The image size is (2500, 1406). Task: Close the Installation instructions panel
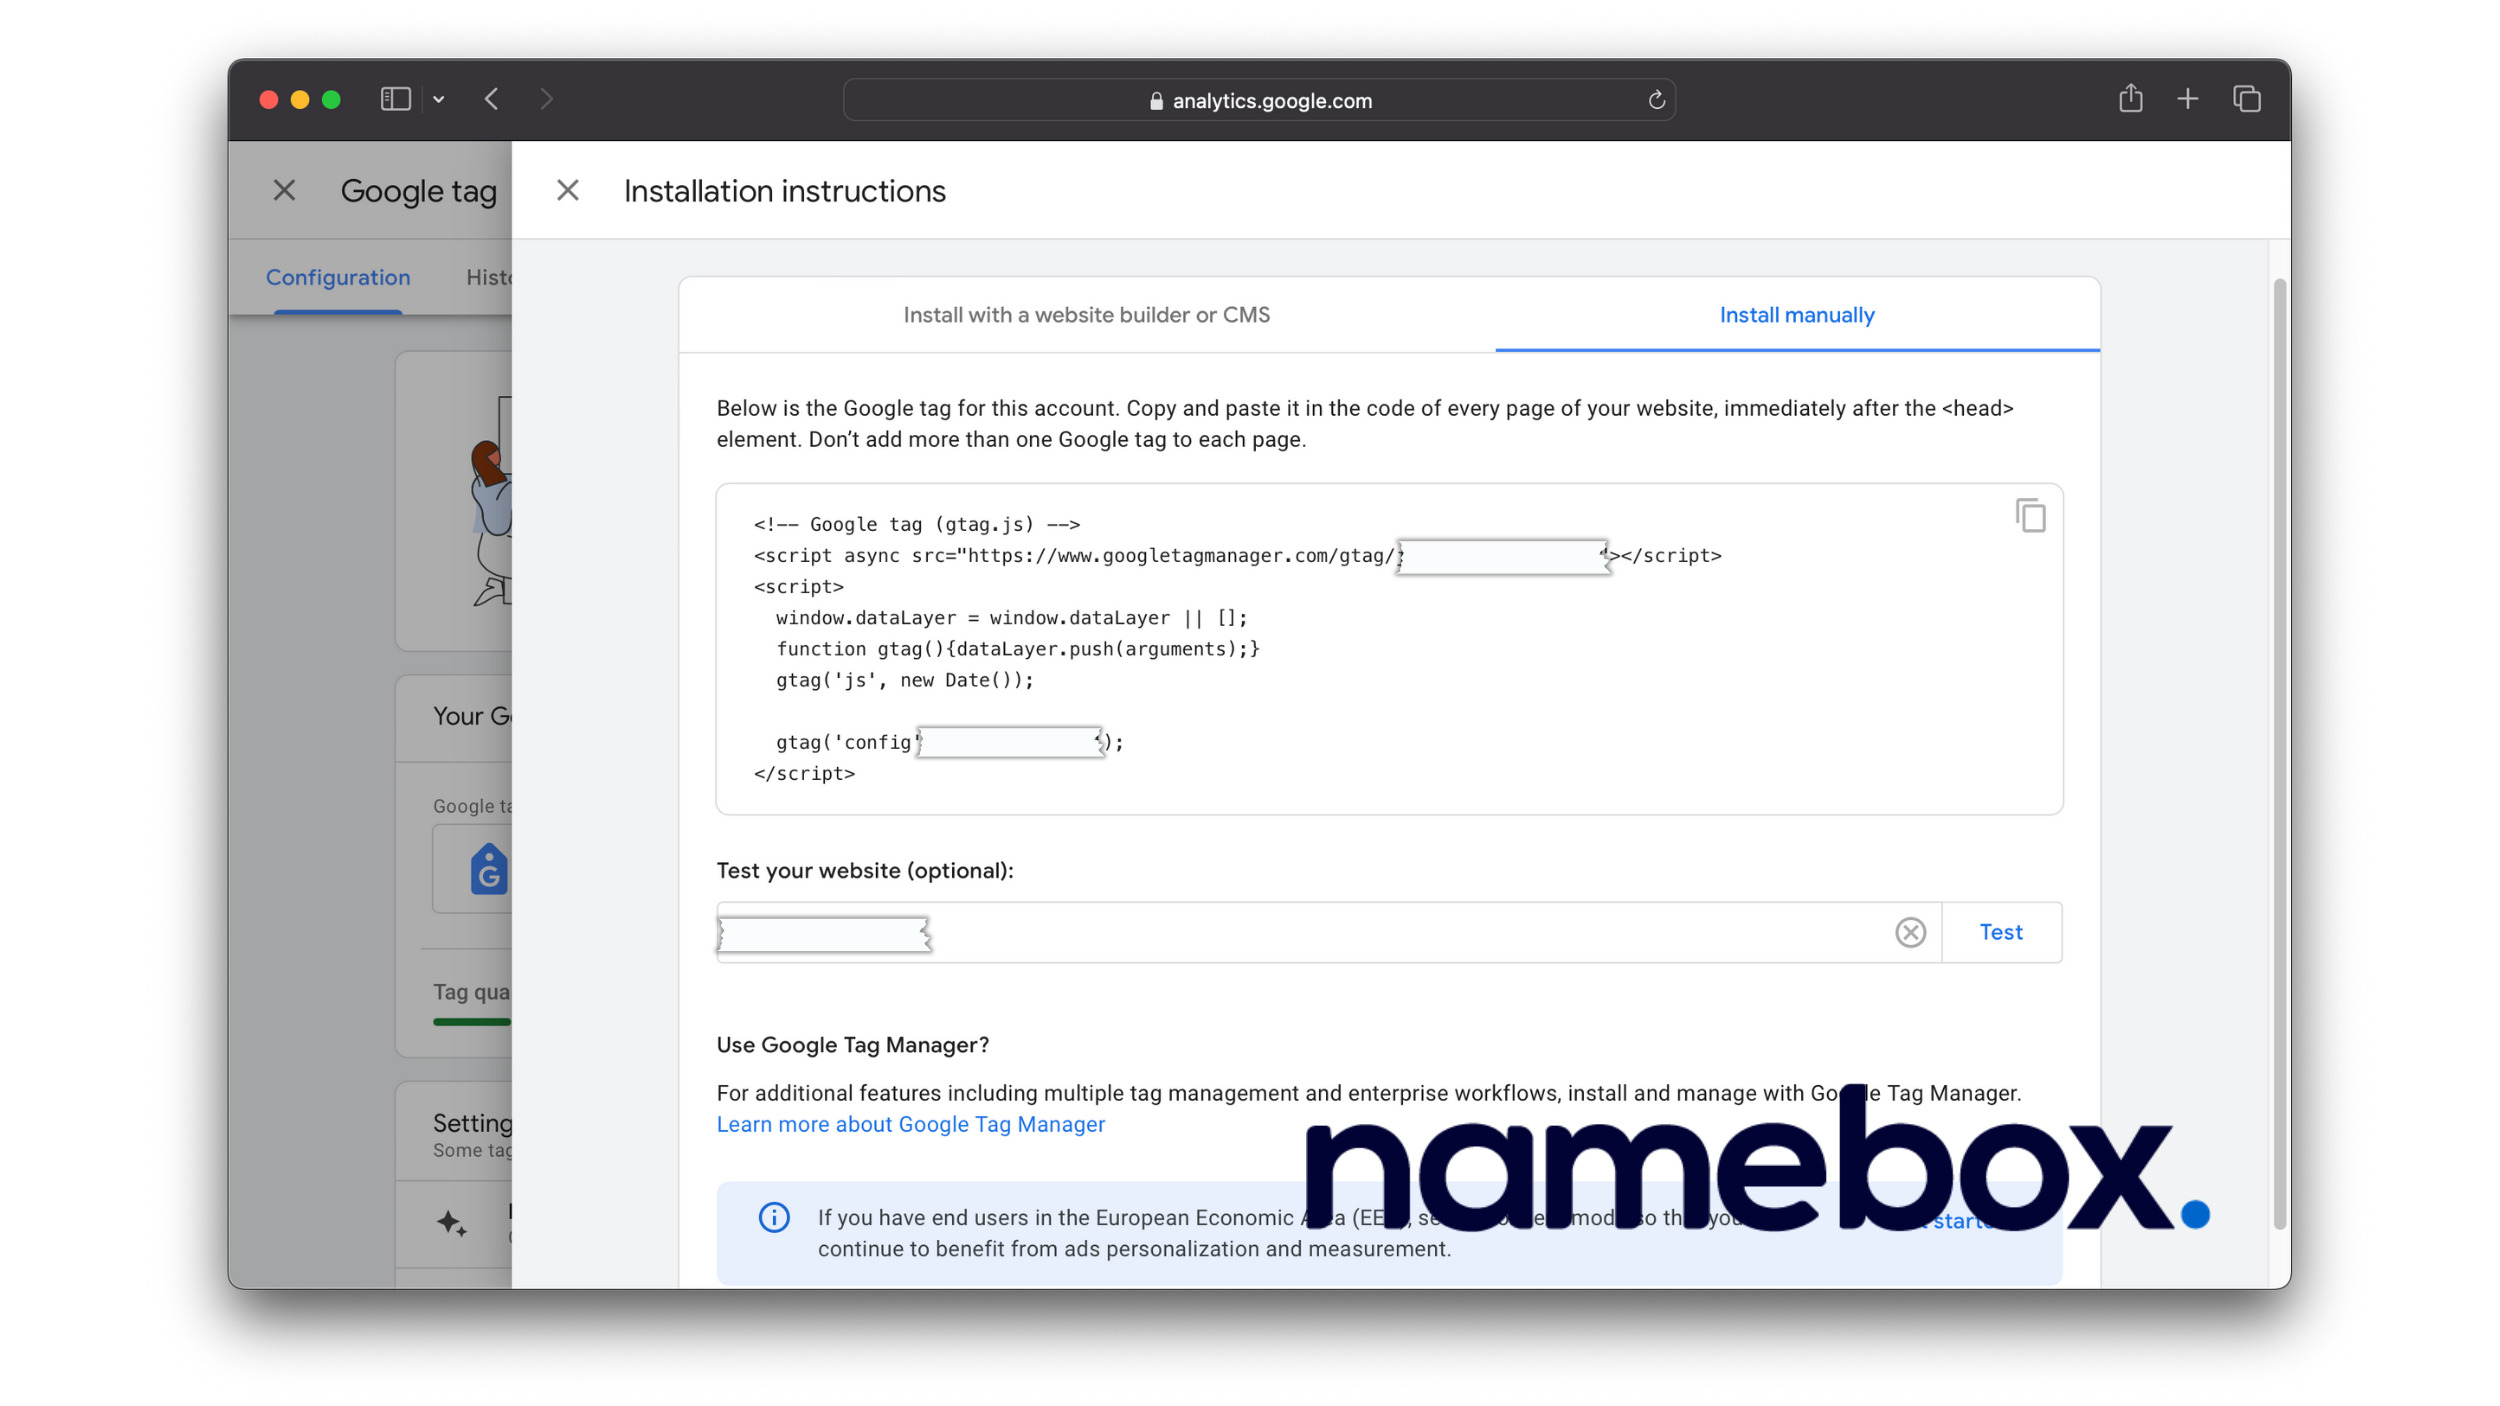(x=568, y=190)
